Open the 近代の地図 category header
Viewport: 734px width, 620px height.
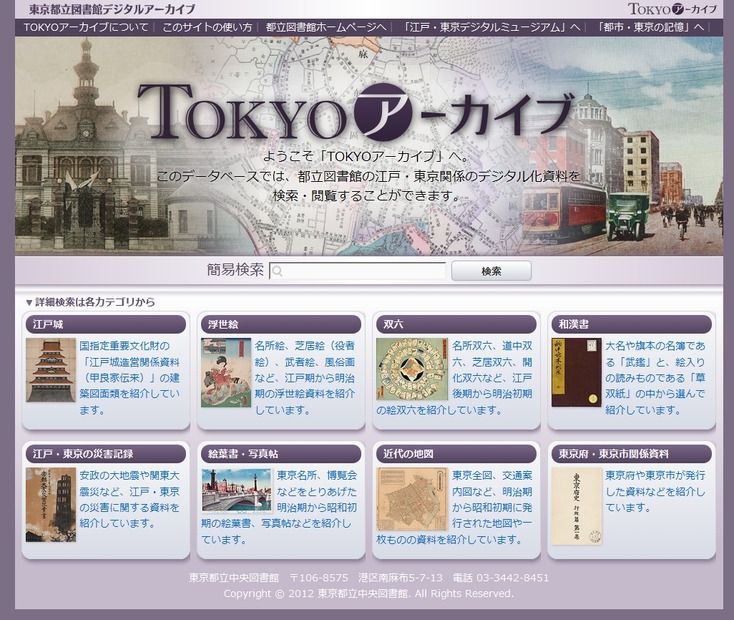pyautogui.click(x=456, y=454)
